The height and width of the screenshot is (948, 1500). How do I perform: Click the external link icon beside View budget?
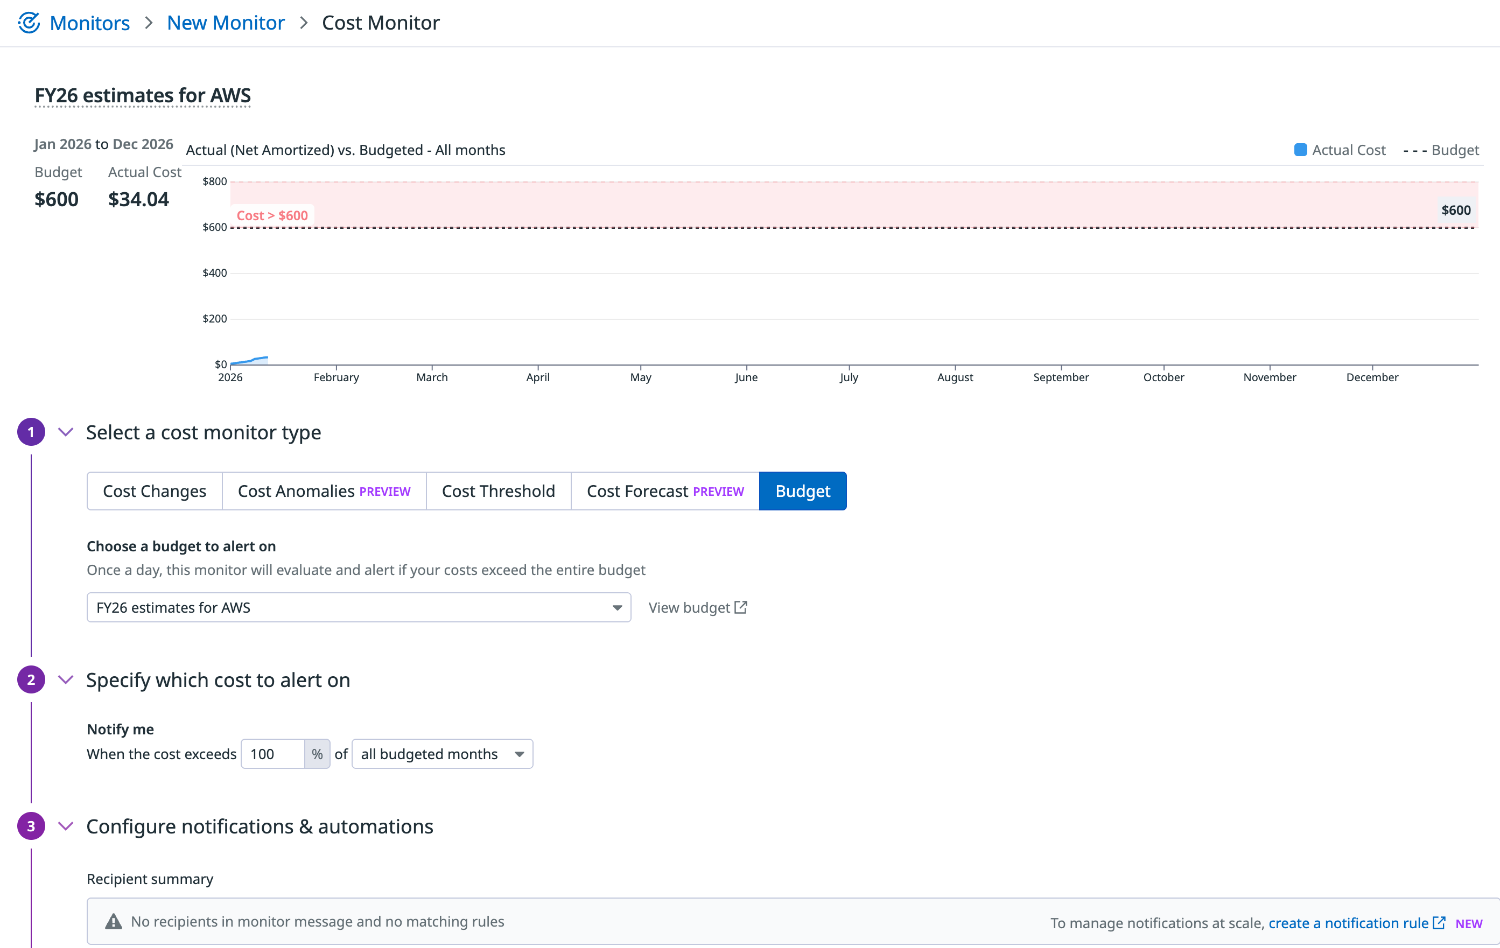741,607
